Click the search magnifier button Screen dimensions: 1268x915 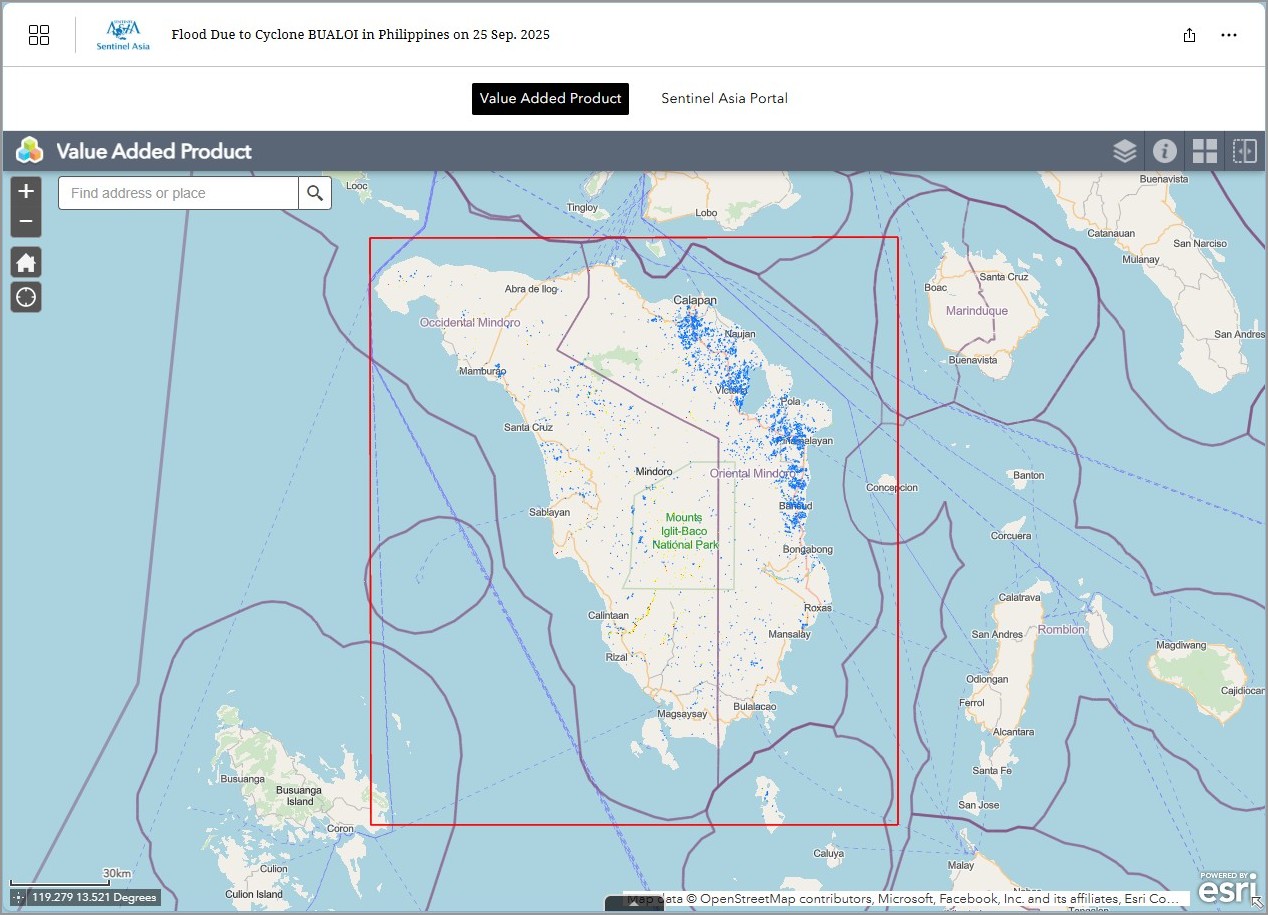(x=315, y=193)
